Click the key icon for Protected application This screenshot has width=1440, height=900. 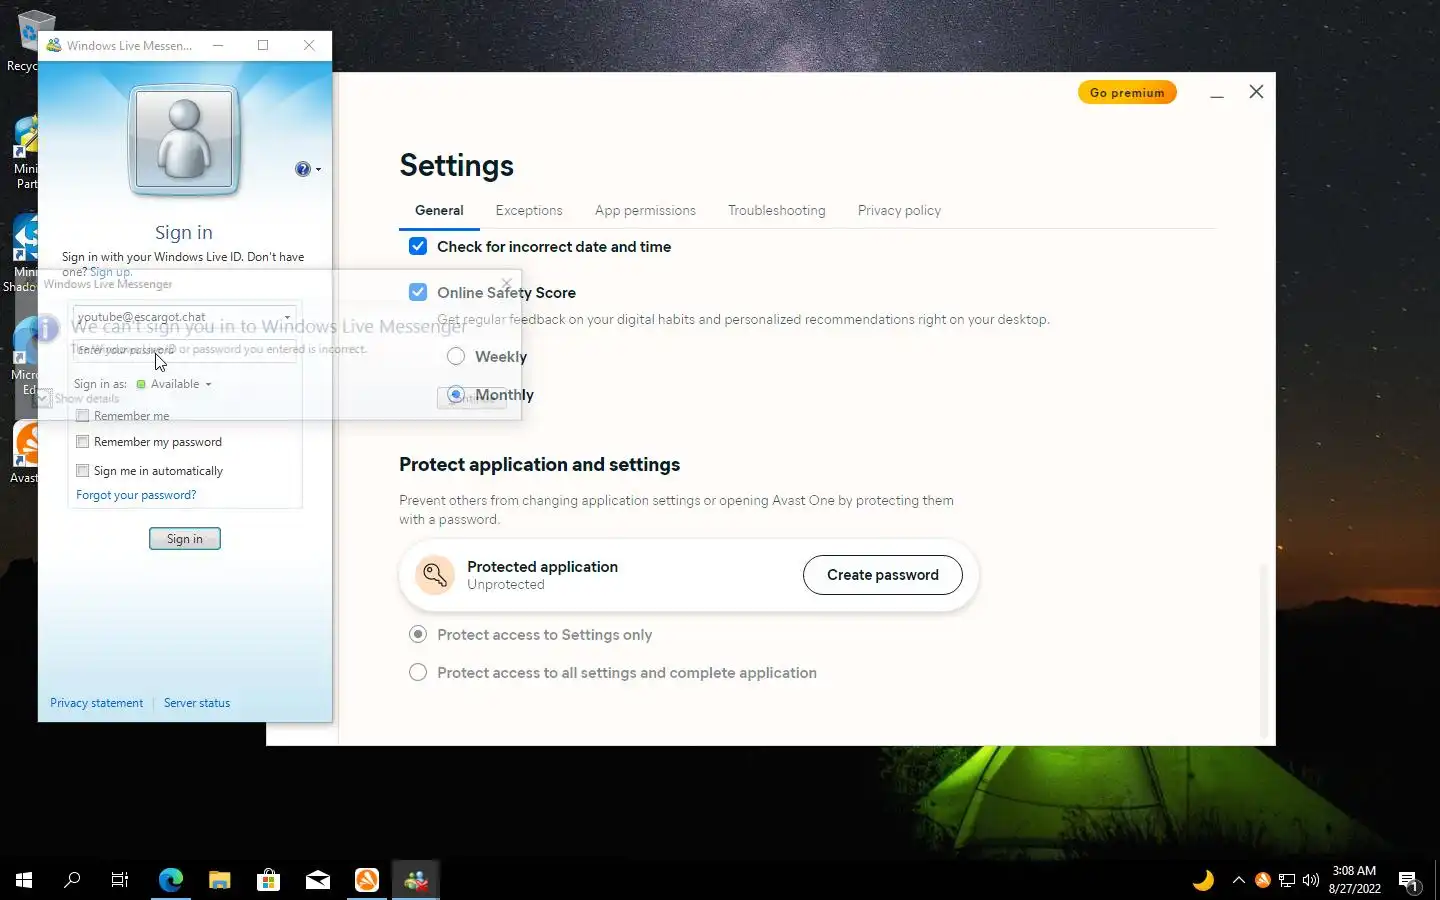(x=435, y=575)
